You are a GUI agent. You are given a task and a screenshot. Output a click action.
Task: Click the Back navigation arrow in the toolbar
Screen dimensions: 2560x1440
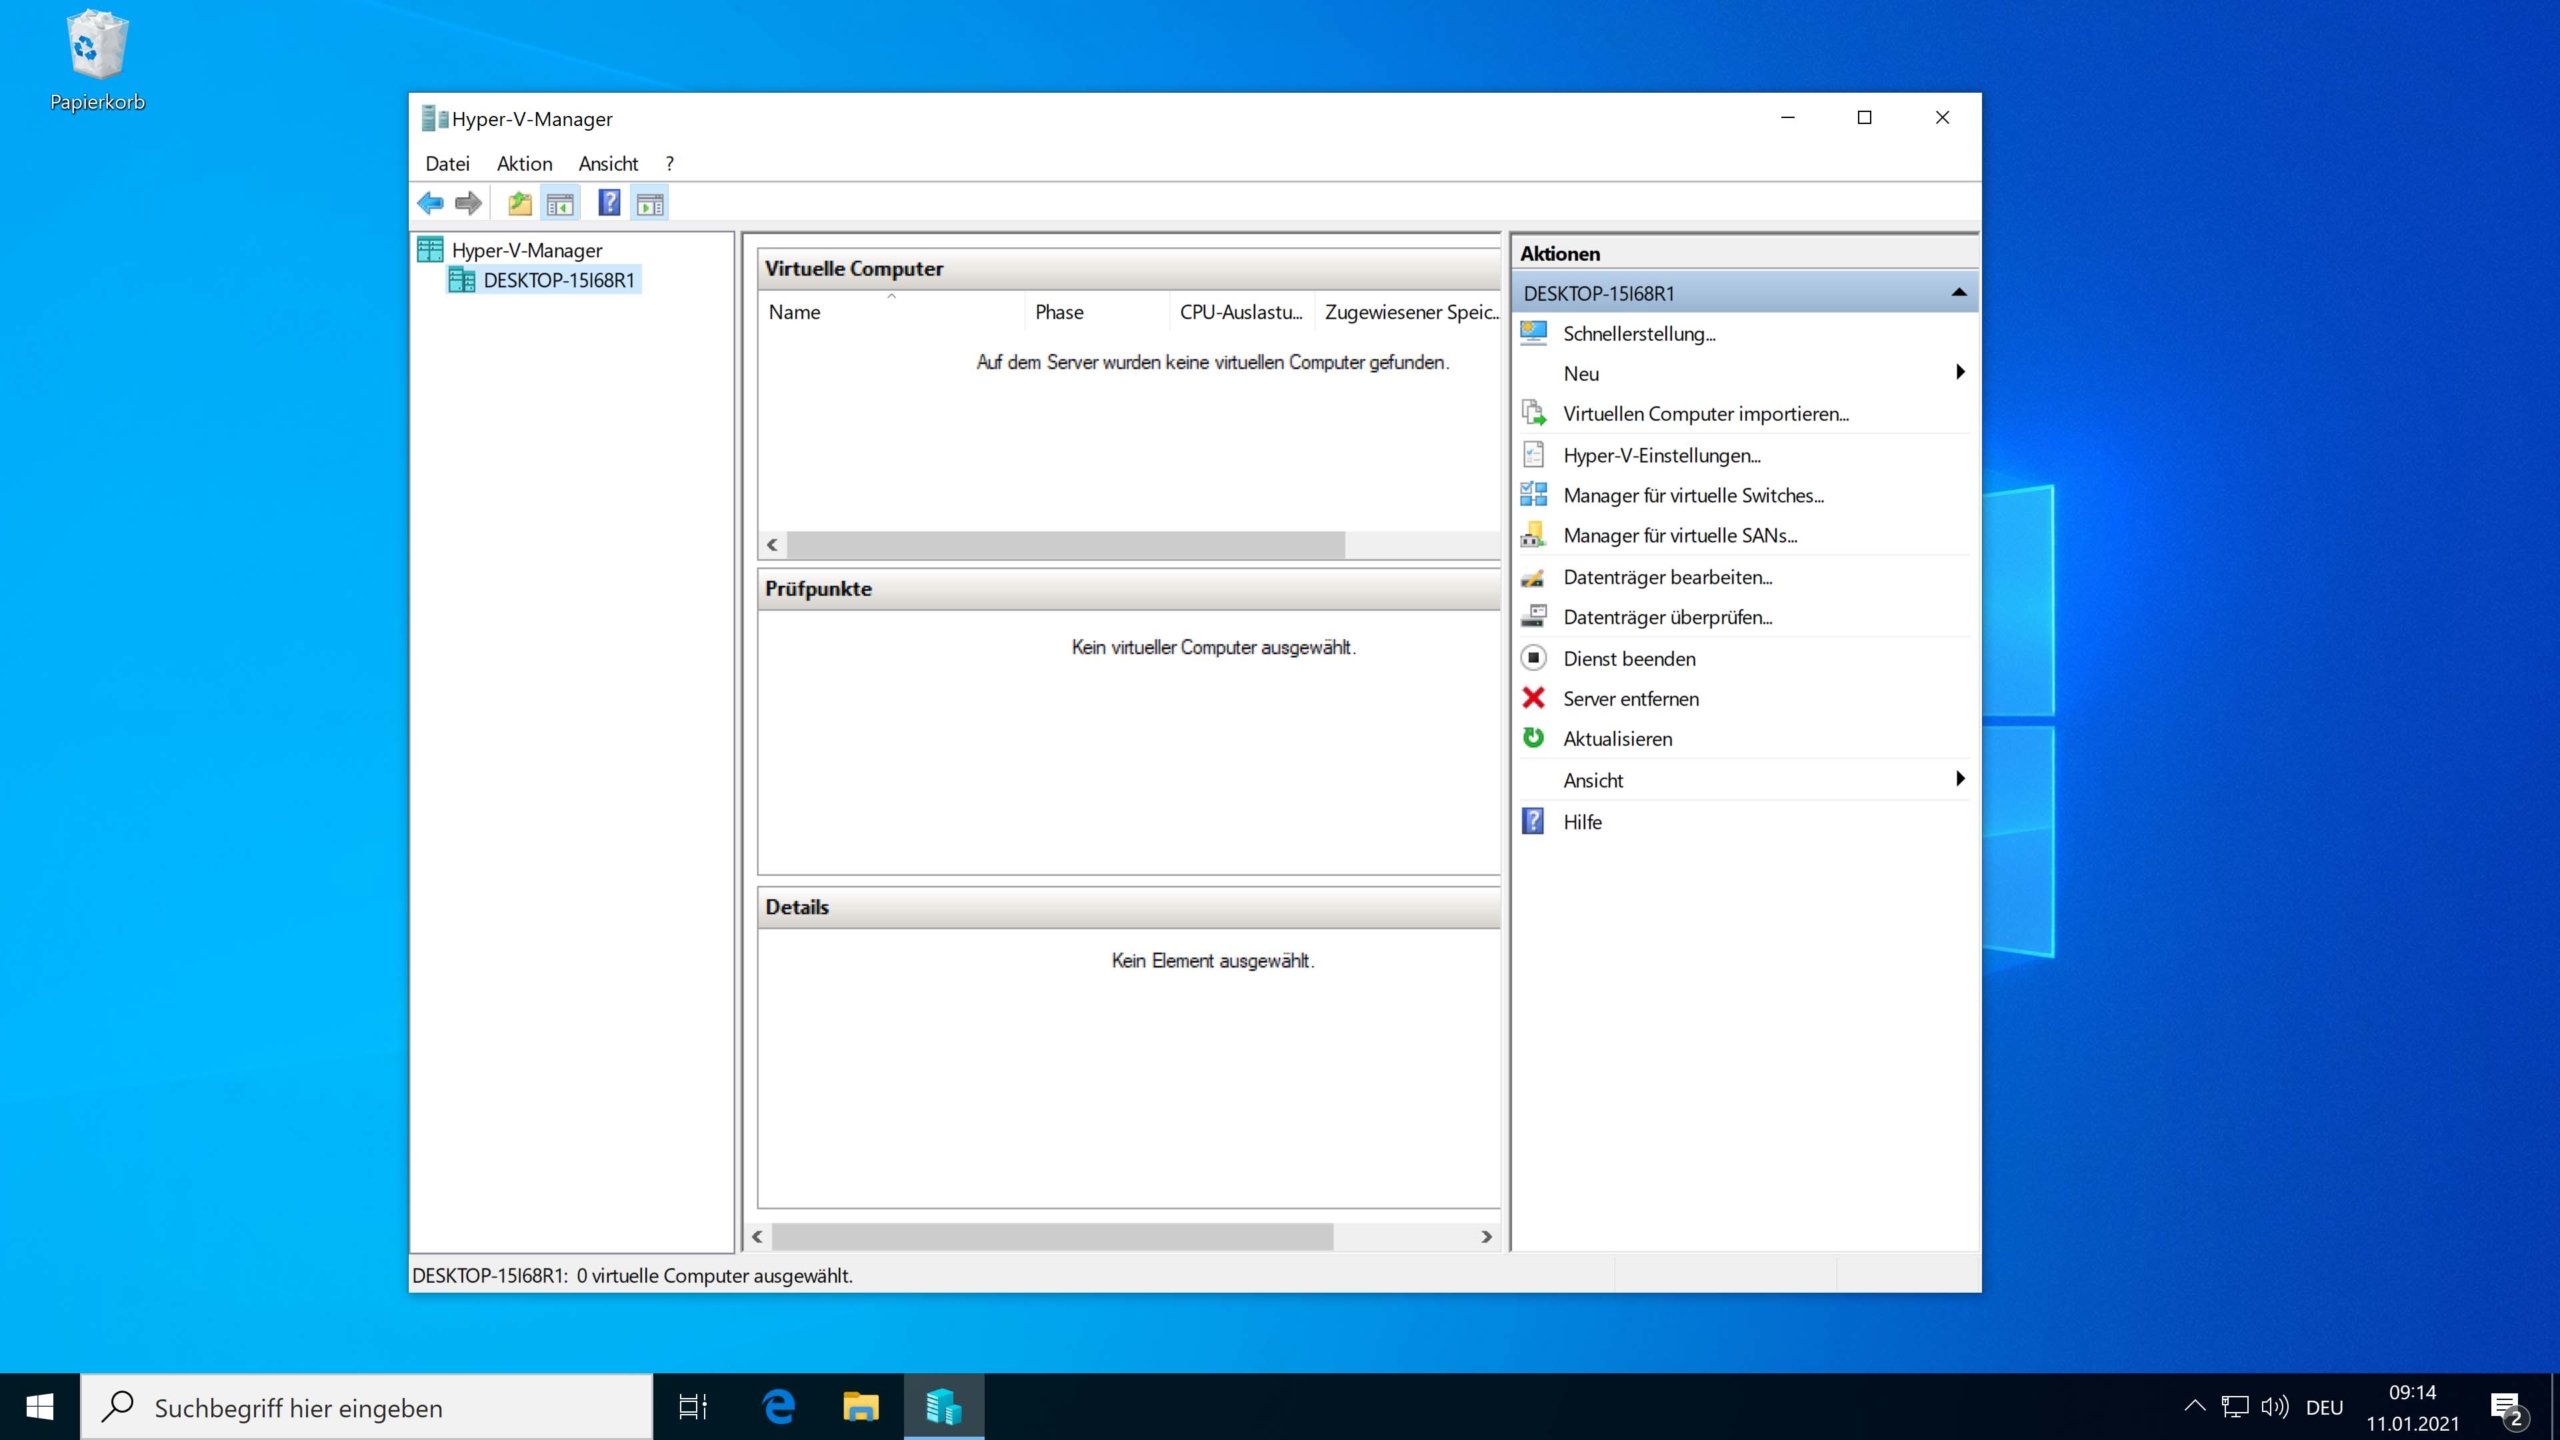(432, 203)
